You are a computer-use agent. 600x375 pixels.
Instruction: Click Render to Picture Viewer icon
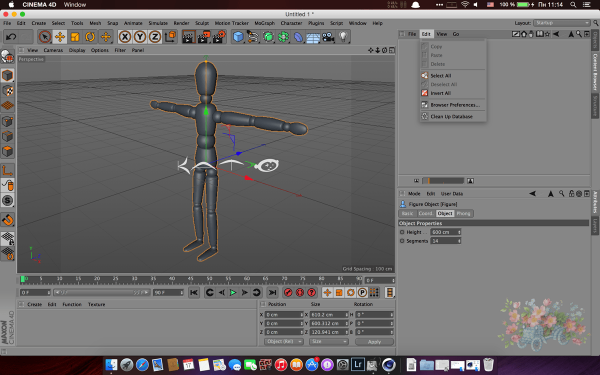pyautogui.click(x=203, y=37)
